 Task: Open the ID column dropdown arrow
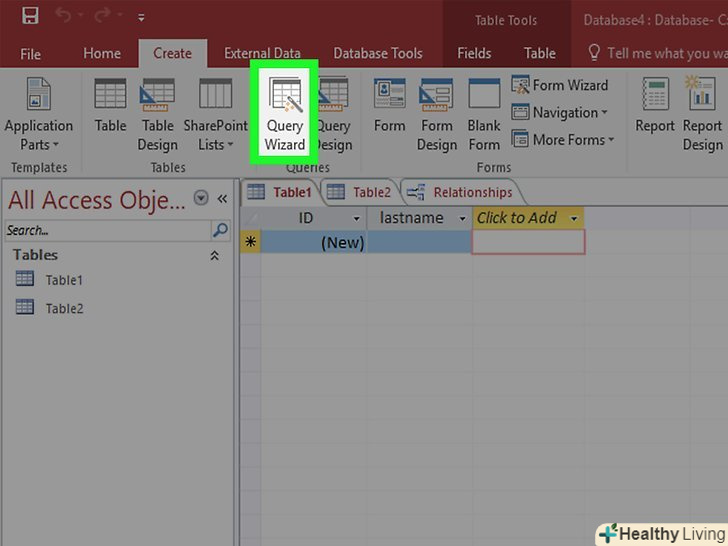coord(357,219)
